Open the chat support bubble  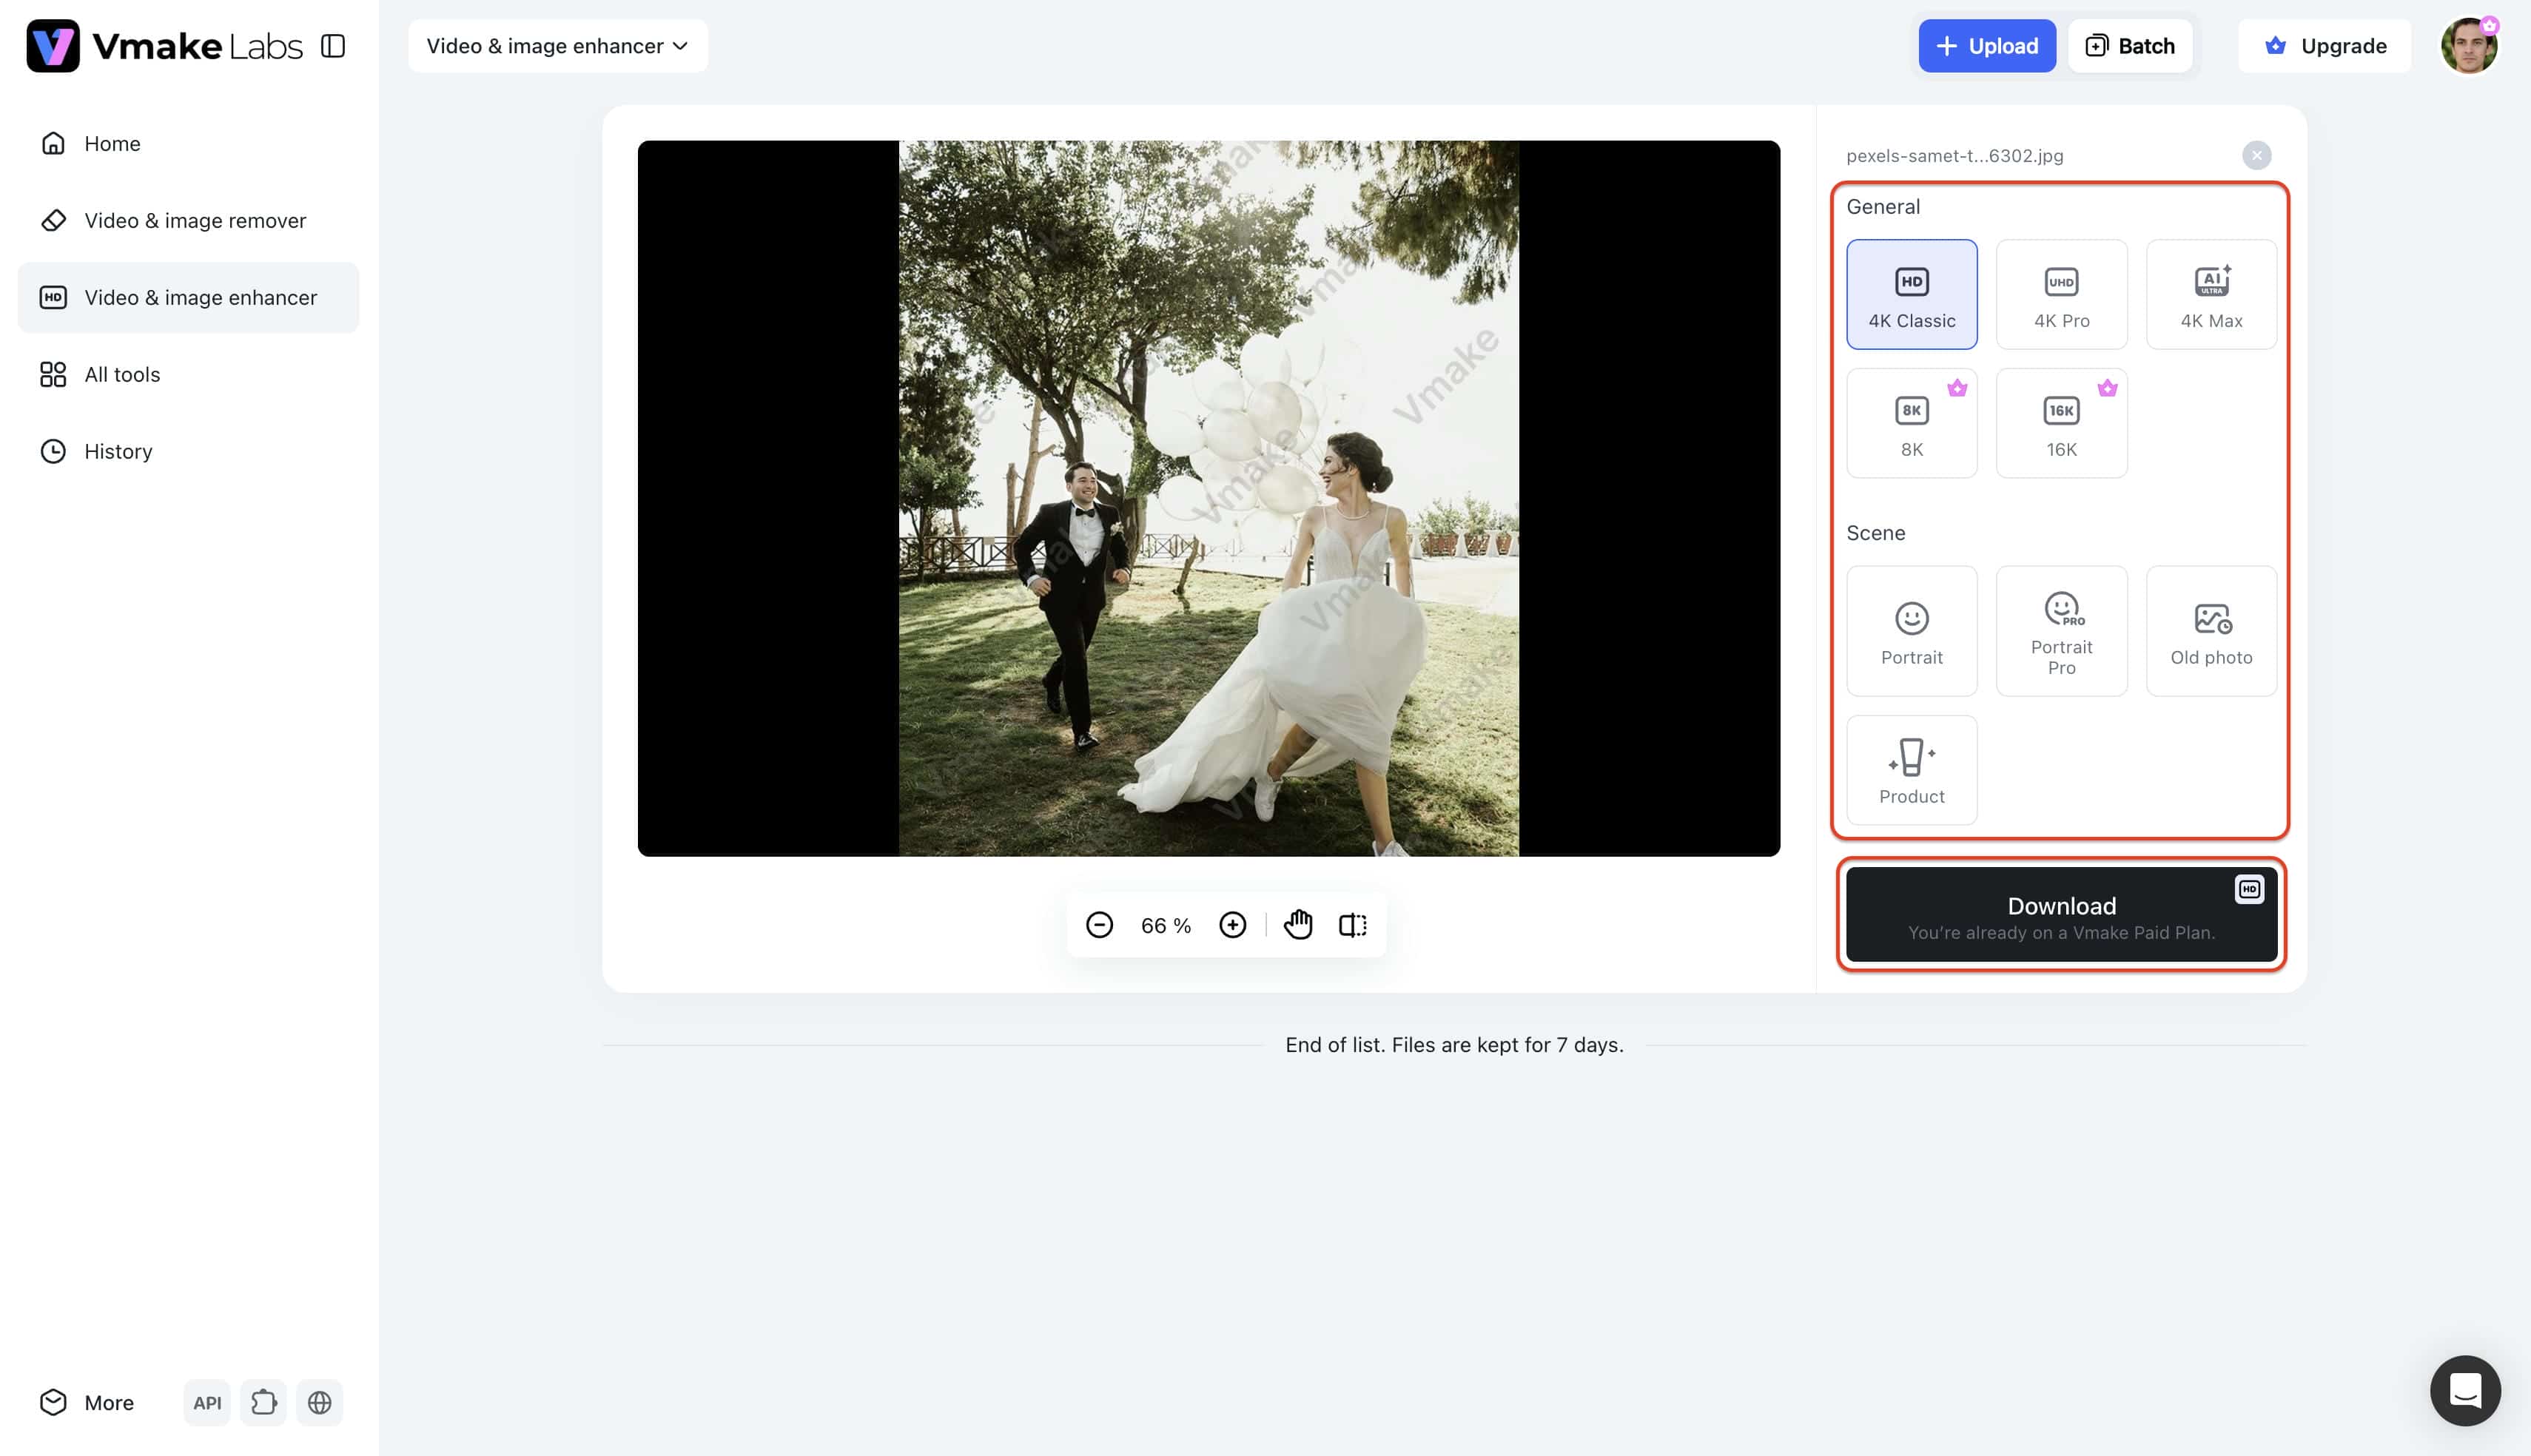pos(2465,1390)
